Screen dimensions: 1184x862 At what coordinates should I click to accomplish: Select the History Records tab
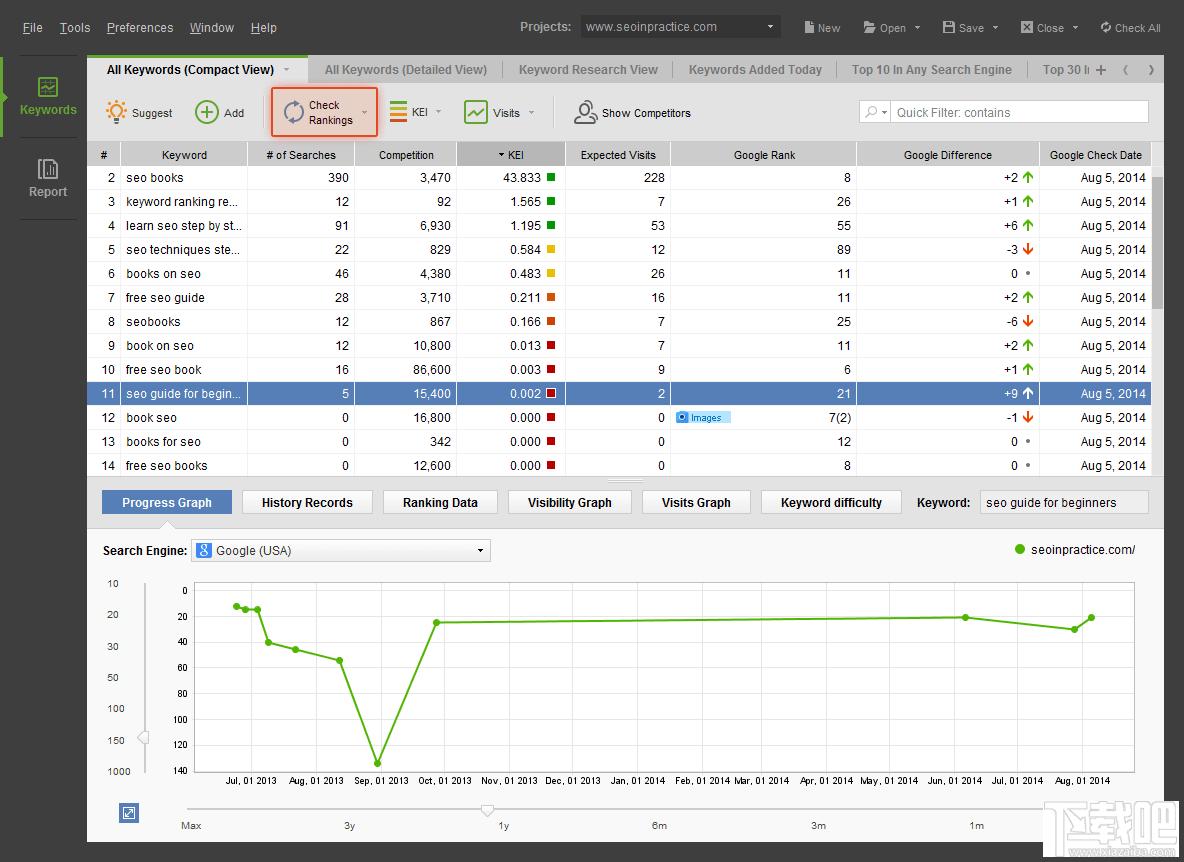coord(307,503)
